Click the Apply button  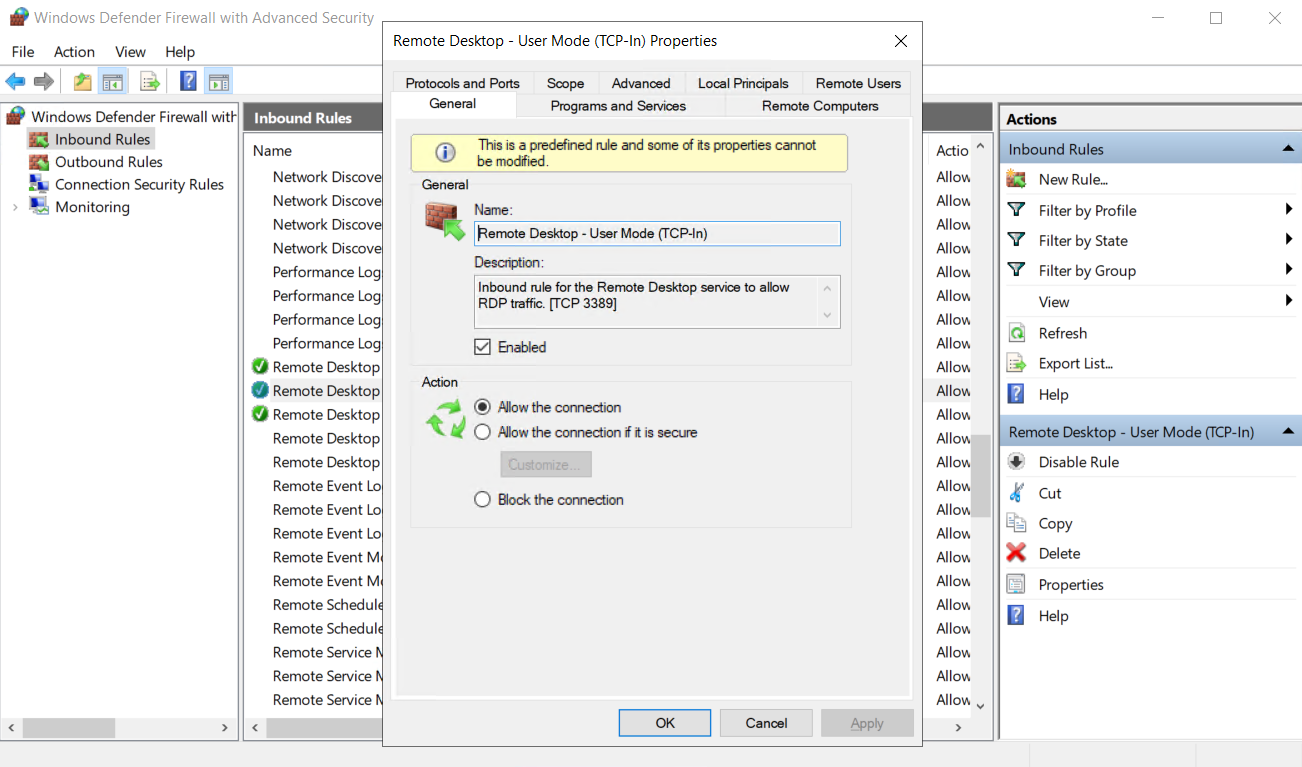[x=867, y=723]
